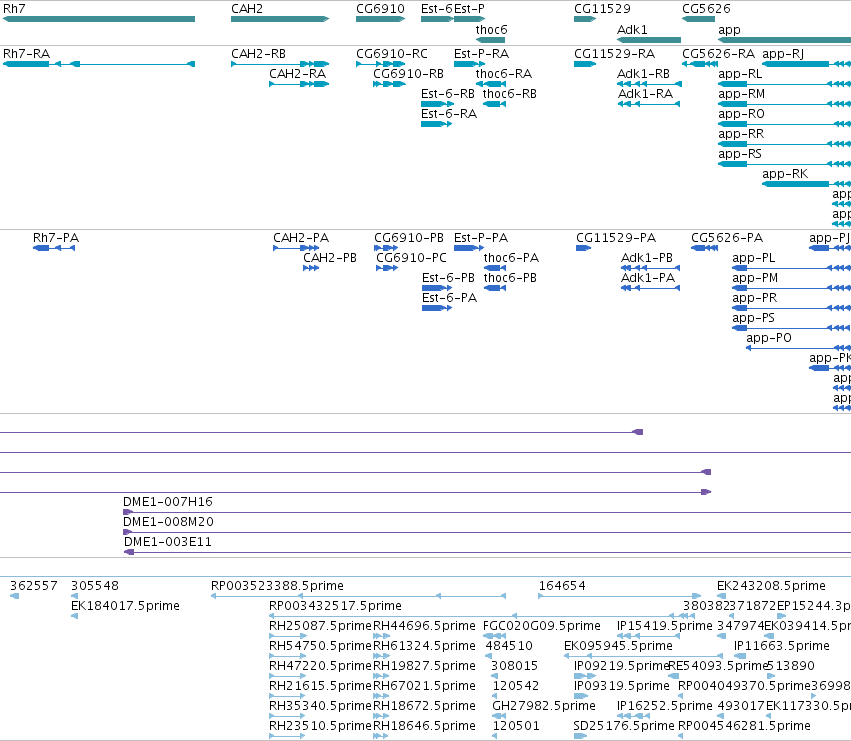Select the RP003523388.5prime label

click(x=277, y=586)
